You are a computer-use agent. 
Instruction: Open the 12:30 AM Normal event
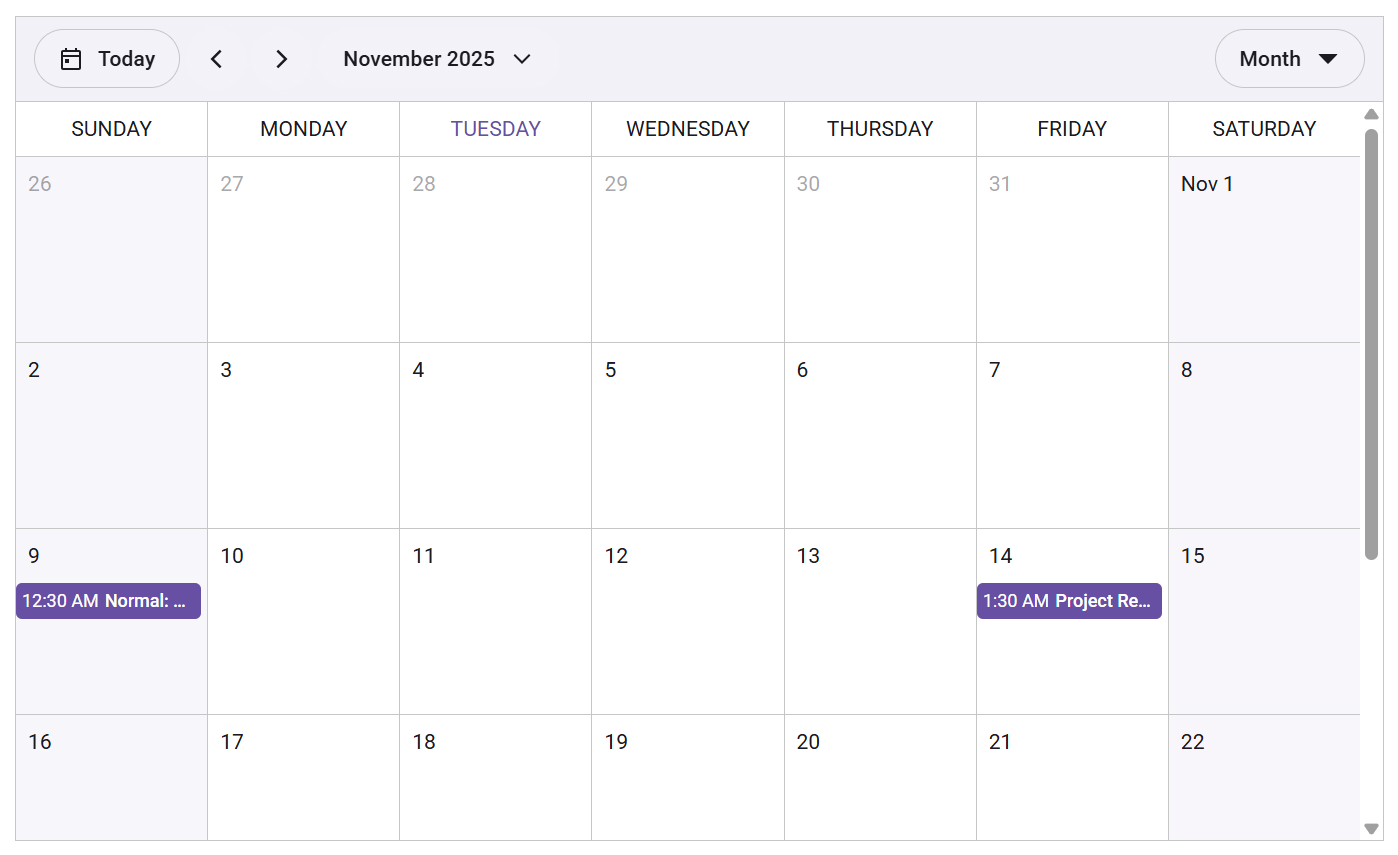(108, 601)
